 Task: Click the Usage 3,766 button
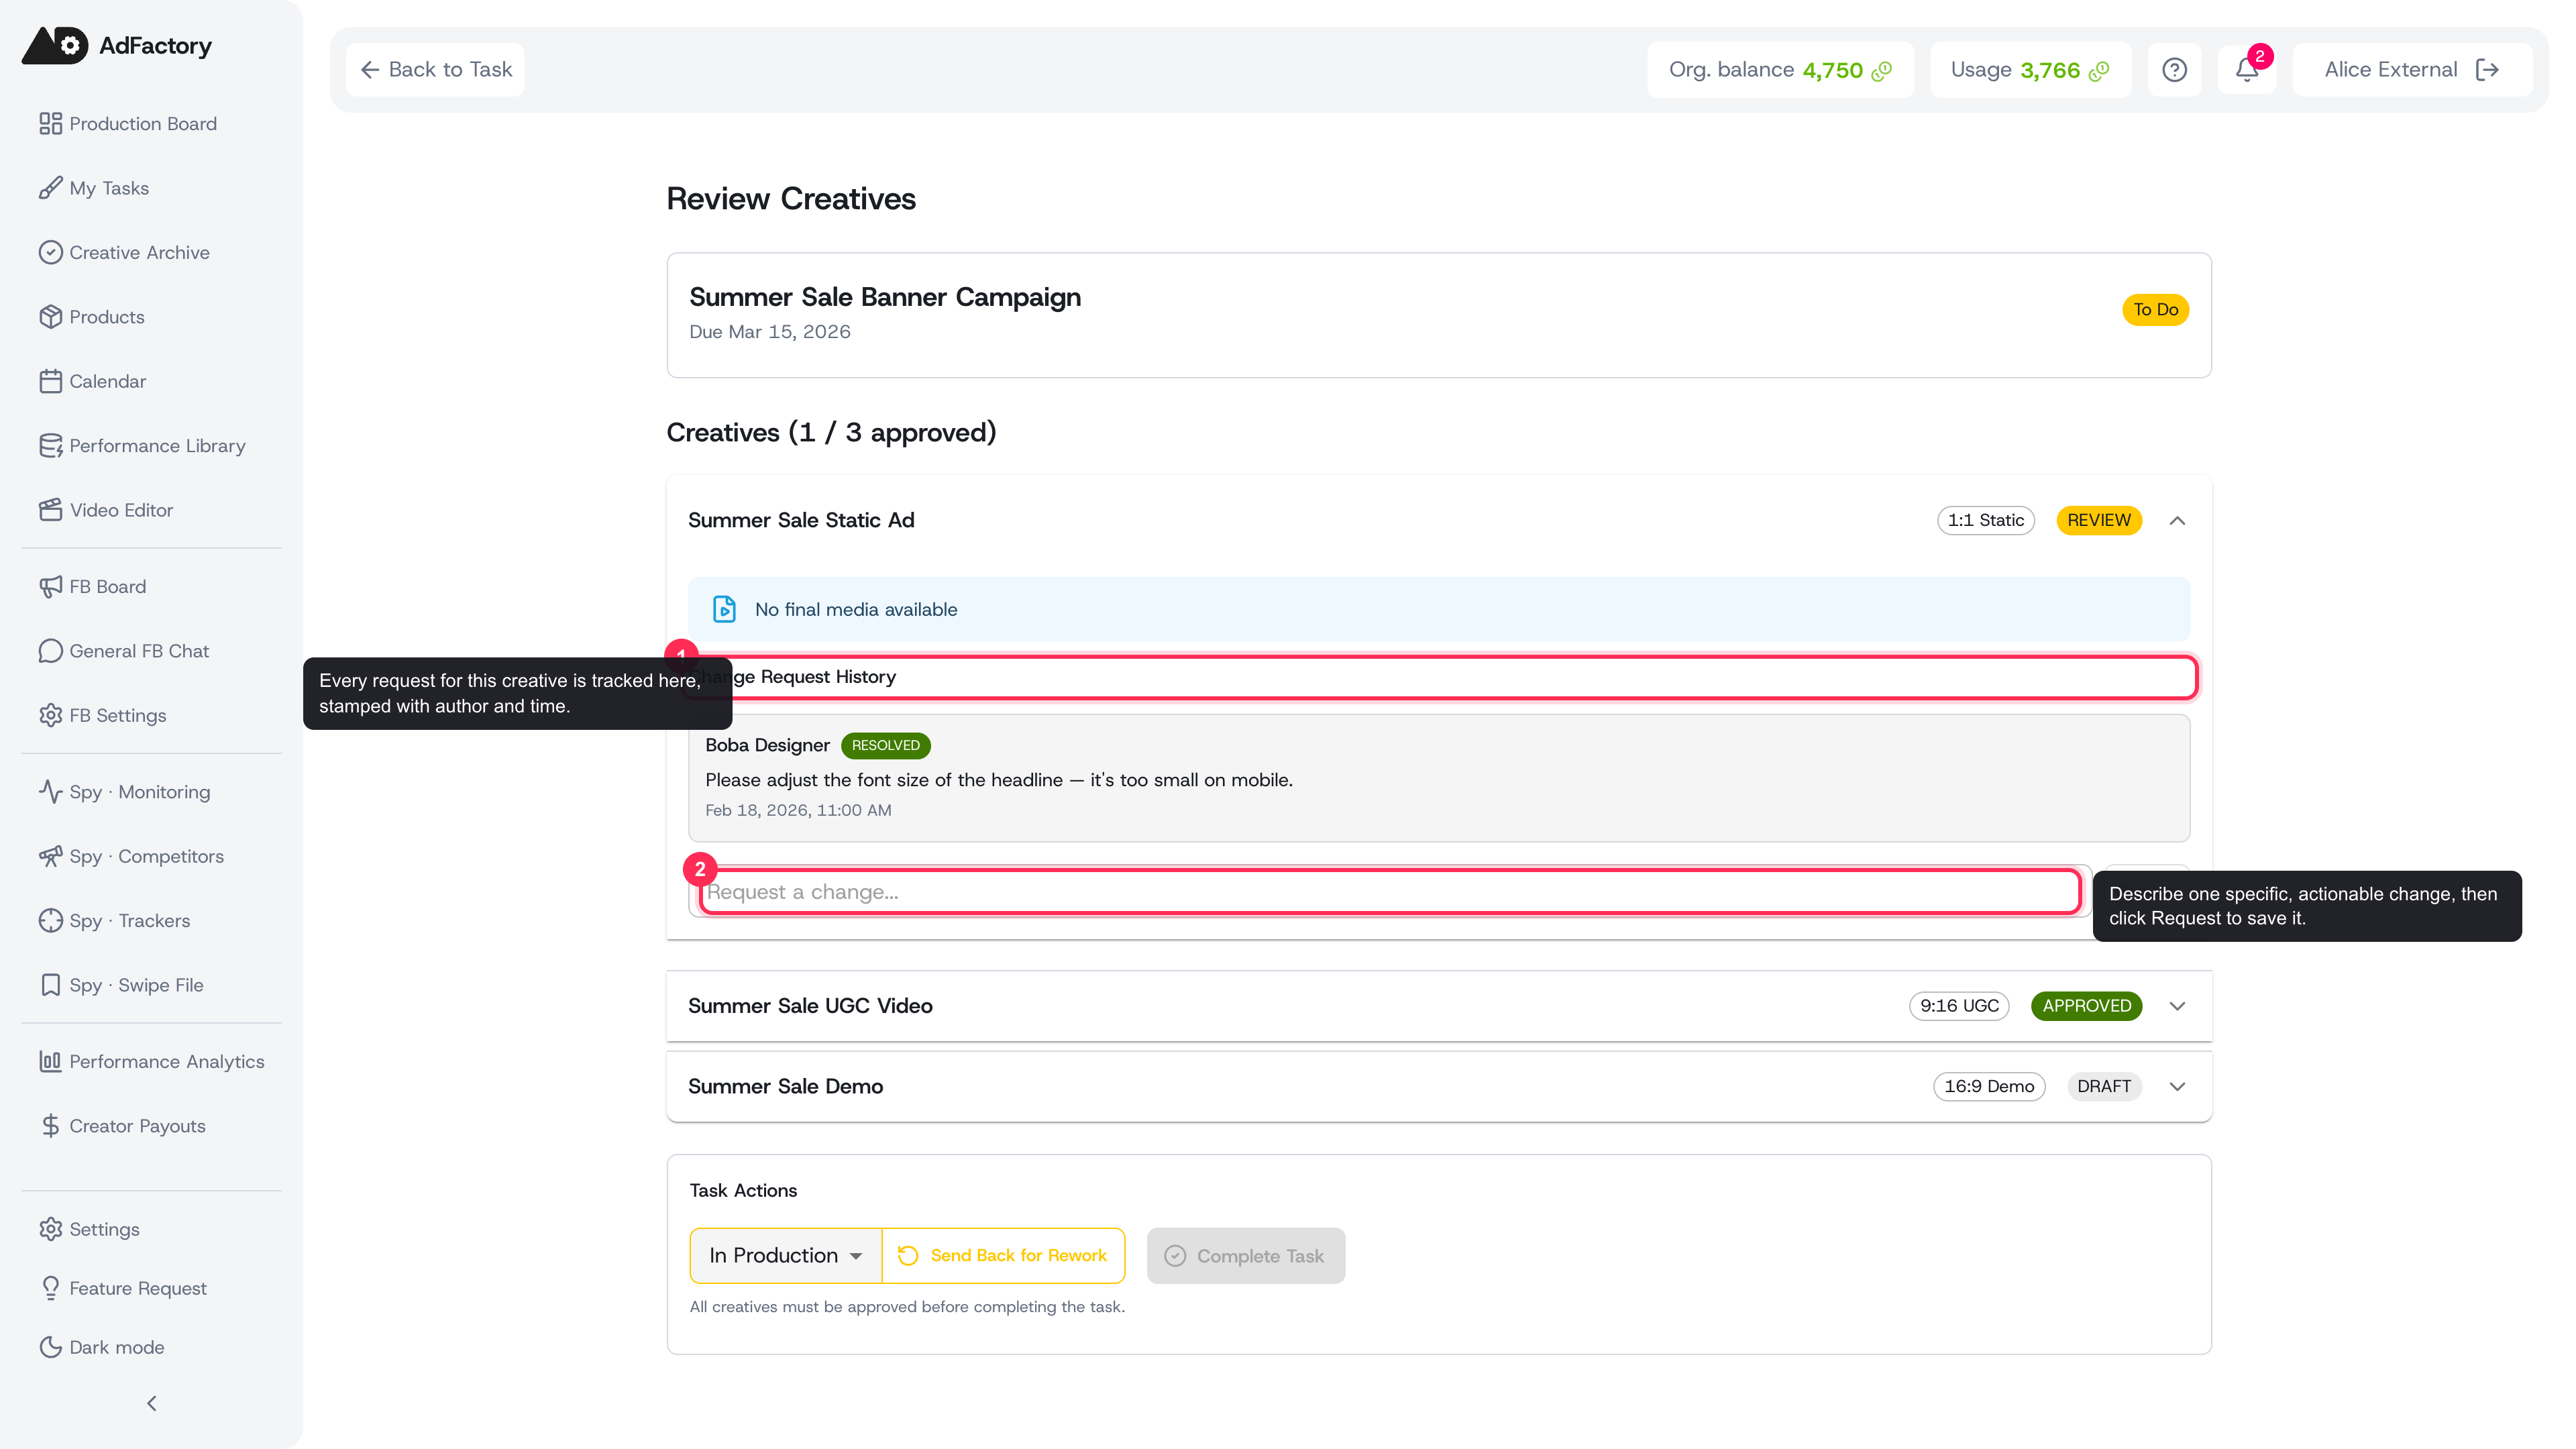pyautogui.click(x=2030, y=69)
